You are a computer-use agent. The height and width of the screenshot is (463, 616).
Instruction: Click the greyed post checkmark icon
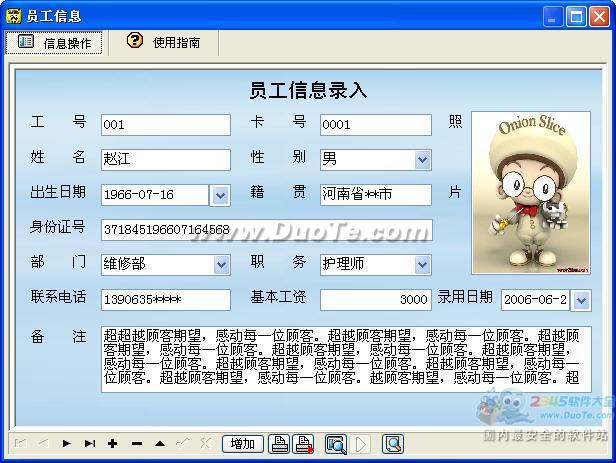[x=183, y=444]
